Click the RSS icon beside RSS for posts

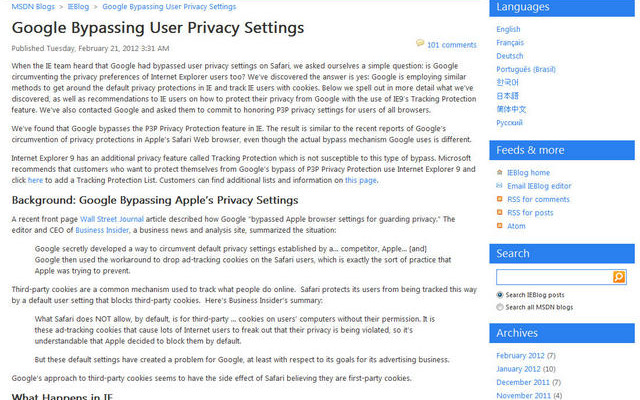pos(499,213)
